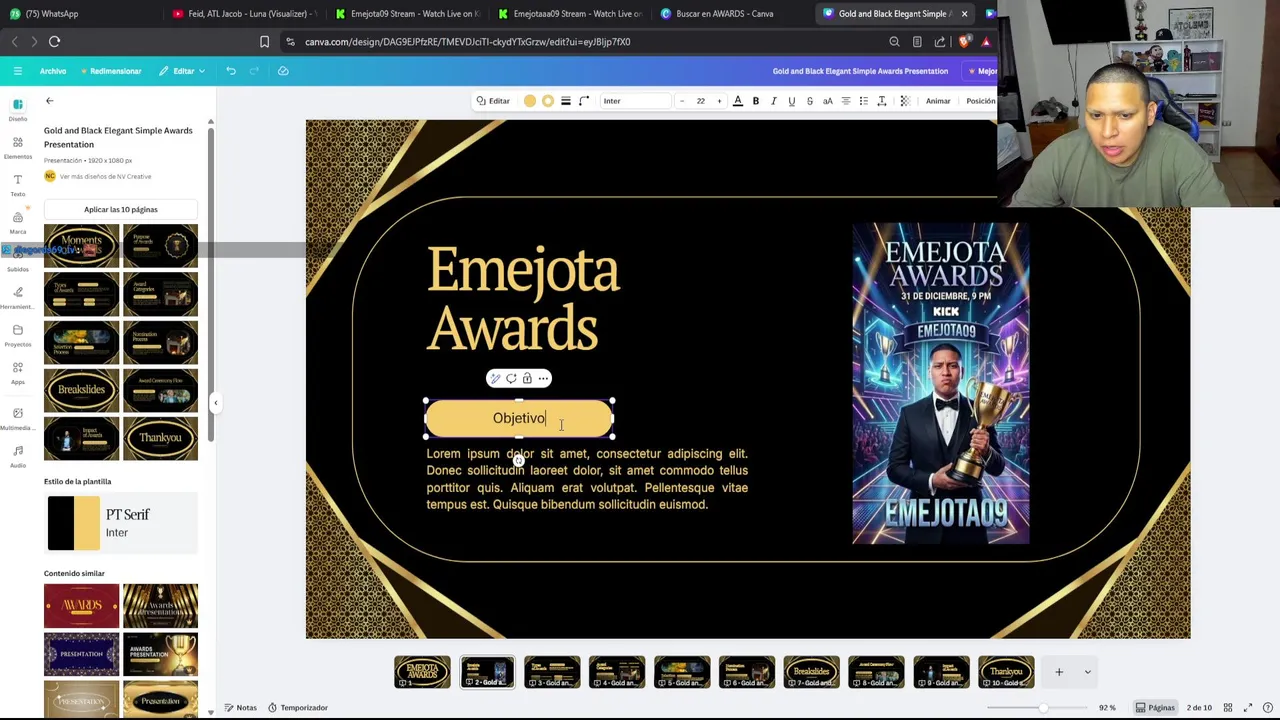Open the Notas panel
This screenshot has height=720, width=1280.
click(x=240, y=708)
